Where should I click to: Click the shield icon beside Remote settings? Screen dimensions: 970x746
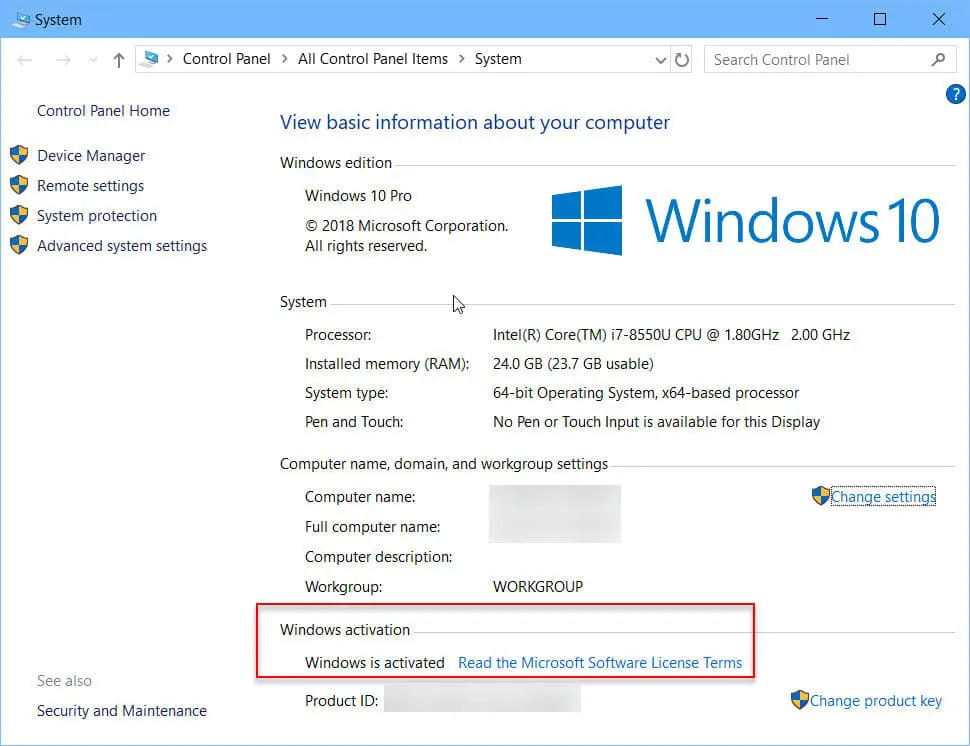20,185
